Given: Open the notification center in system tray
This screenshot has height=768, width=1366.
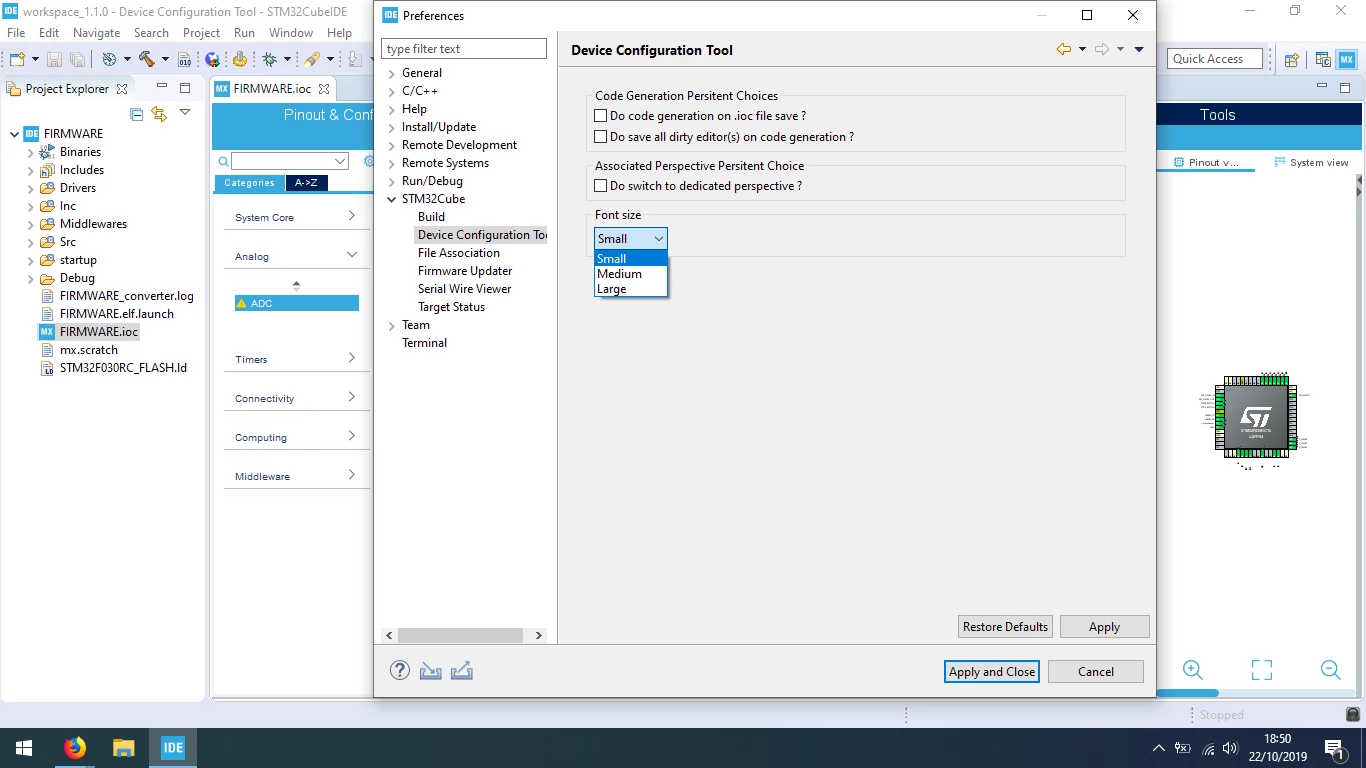Looking at the screenshot, I should (x=1333, y=747).
